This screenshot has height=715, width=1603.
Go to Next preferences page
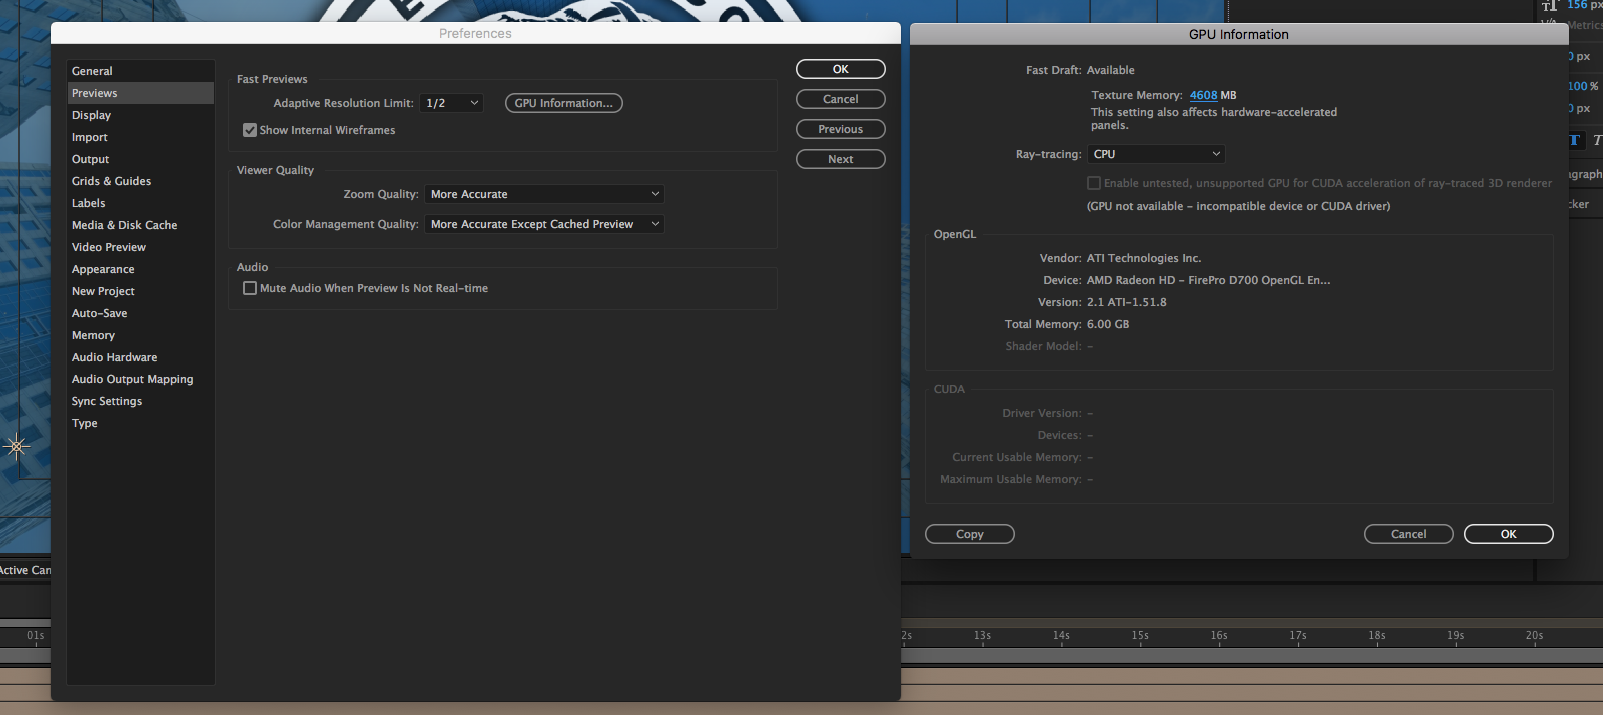pos(841,159)
